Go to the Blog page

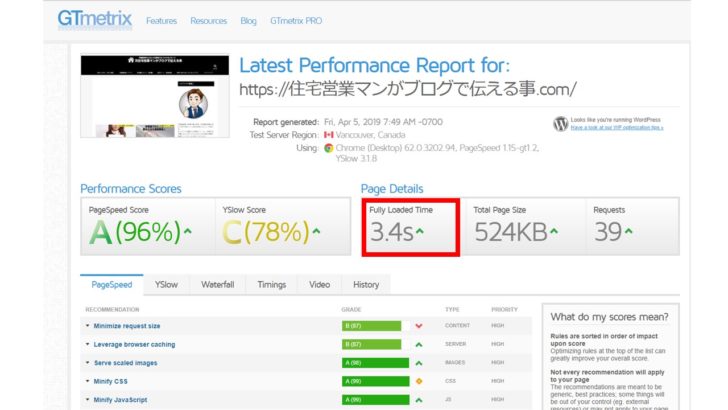(x=248, y=21)
